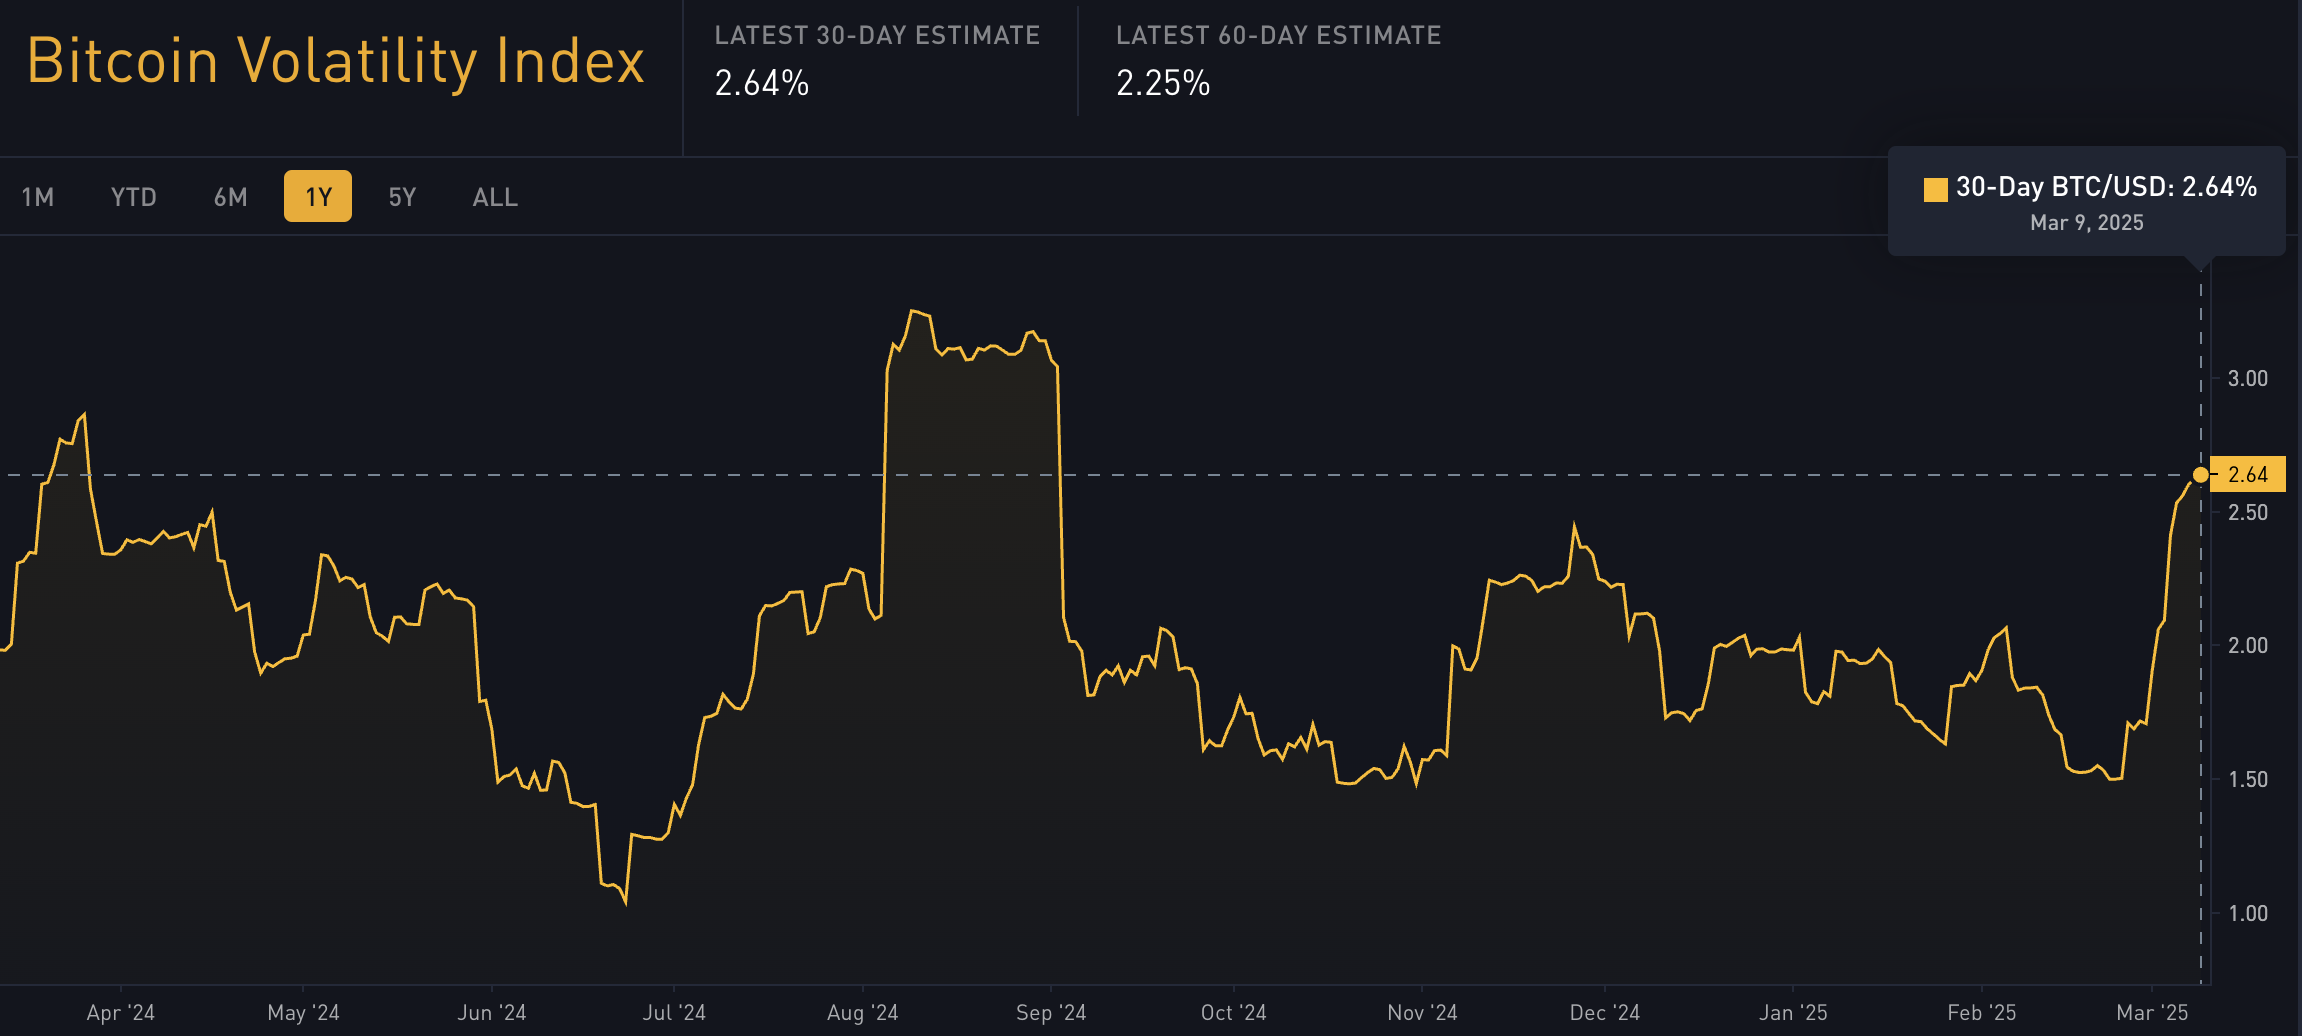Click the Jul '24 x-axis label
Viewport: 2302px width, 1036px height.
click(674, 1013)
